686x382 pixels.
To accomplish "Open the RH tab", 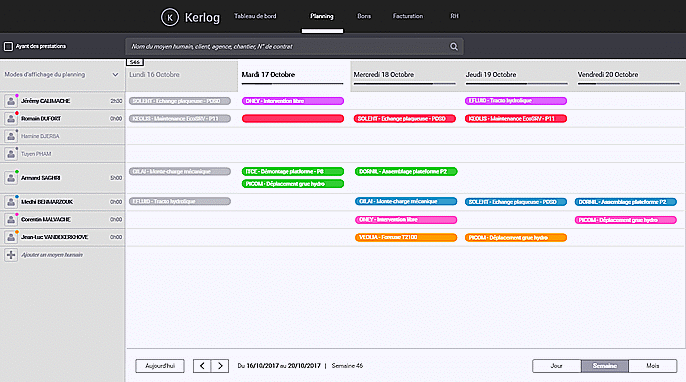I will pos(455,16).
